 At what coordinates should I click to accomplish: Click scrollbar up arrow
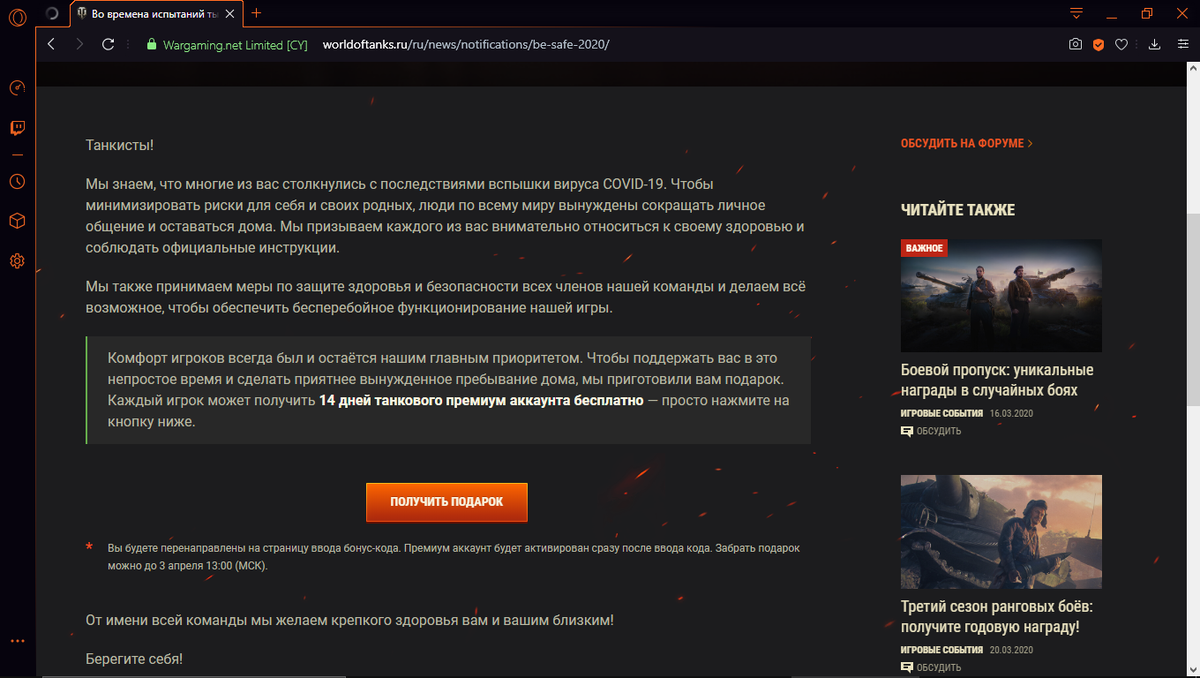coord(1193,67)
